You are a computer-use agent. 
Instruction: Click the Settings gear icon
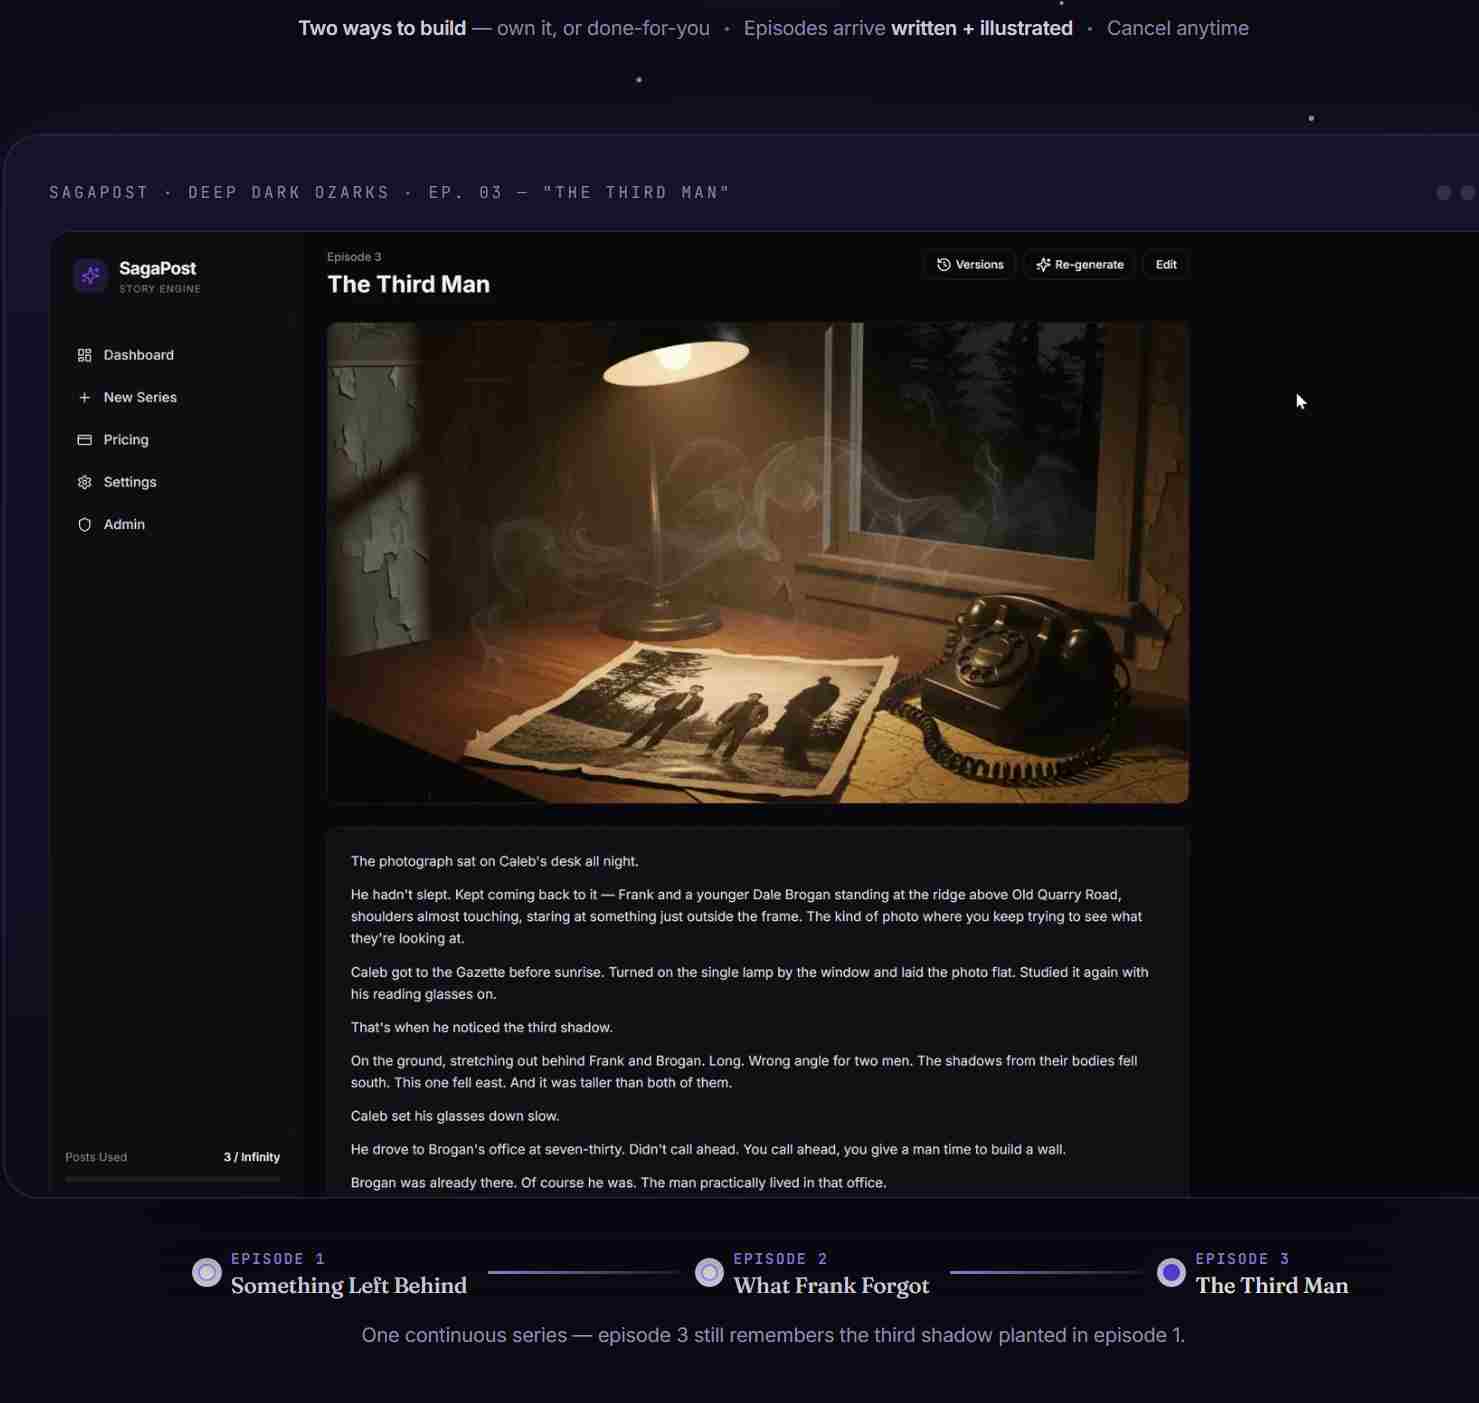84,482
